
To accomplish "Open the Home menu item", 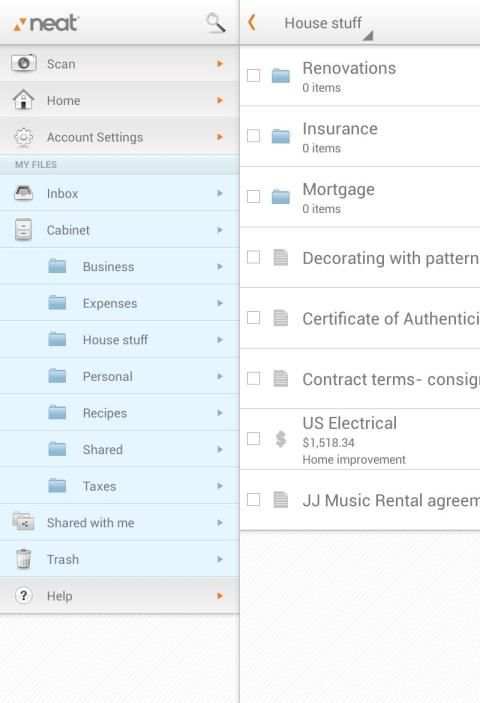I will click(x=119, y=100).
